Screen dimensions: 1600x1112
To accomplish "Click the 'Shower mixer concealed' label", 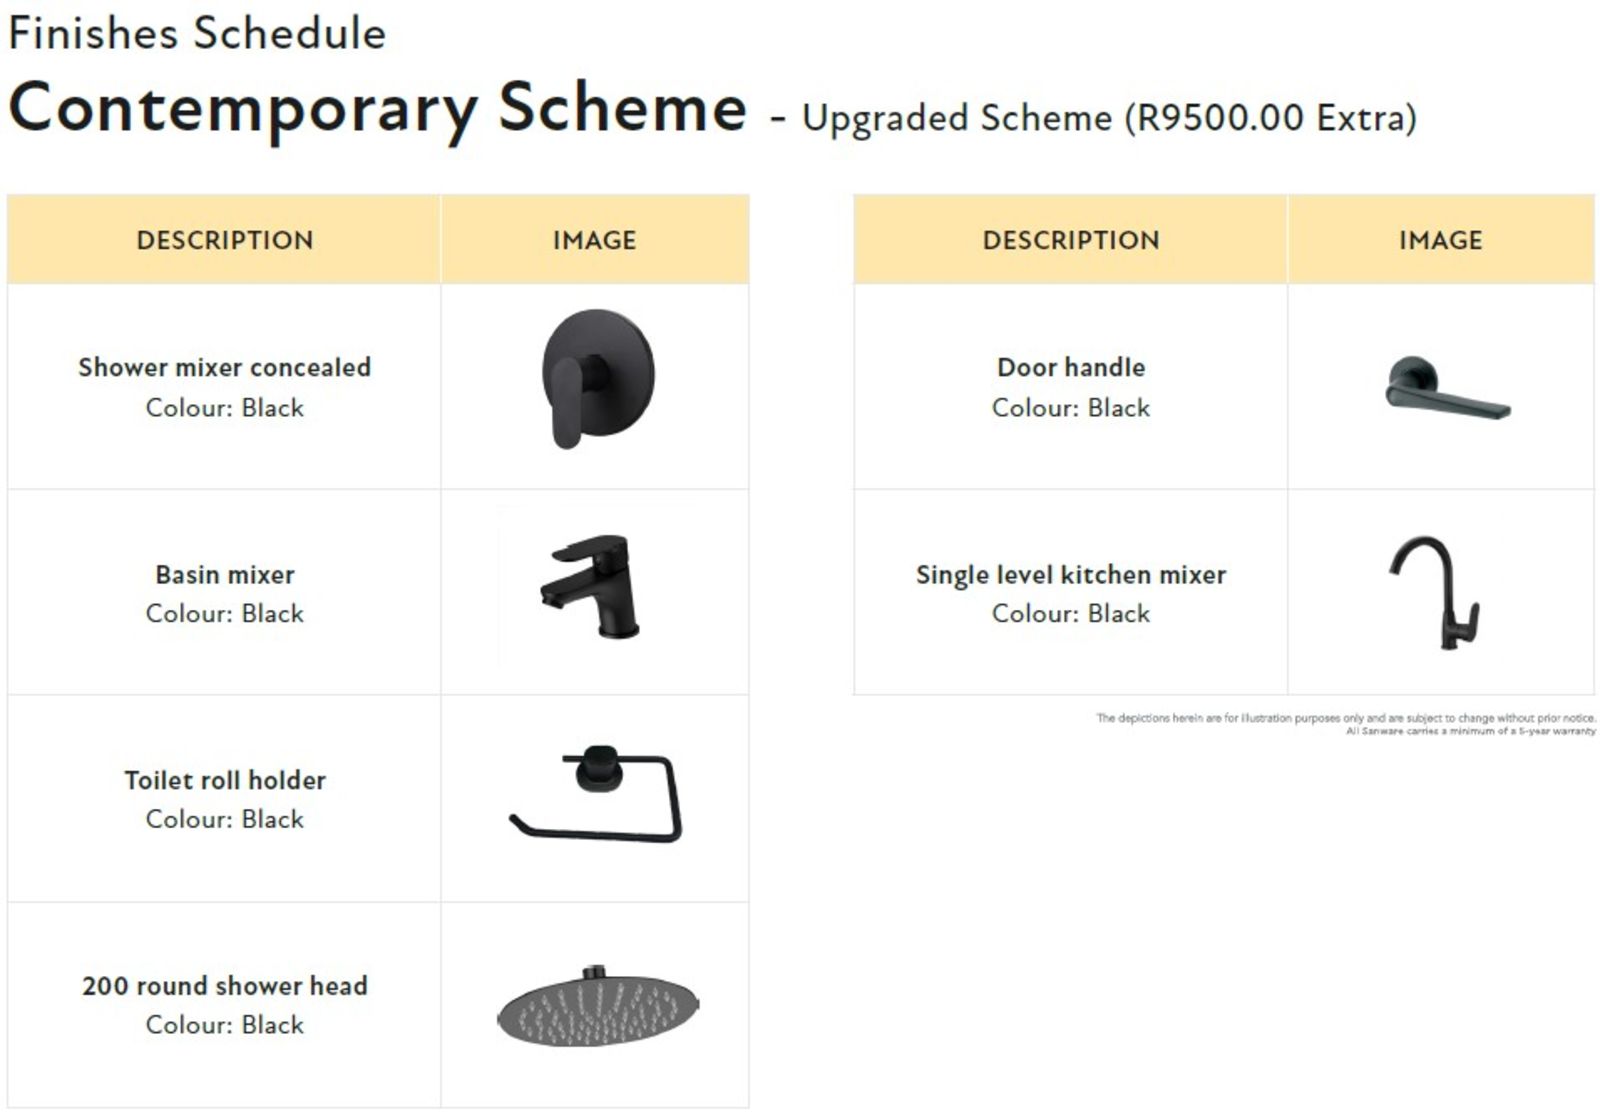I will (x=225, y=367).
